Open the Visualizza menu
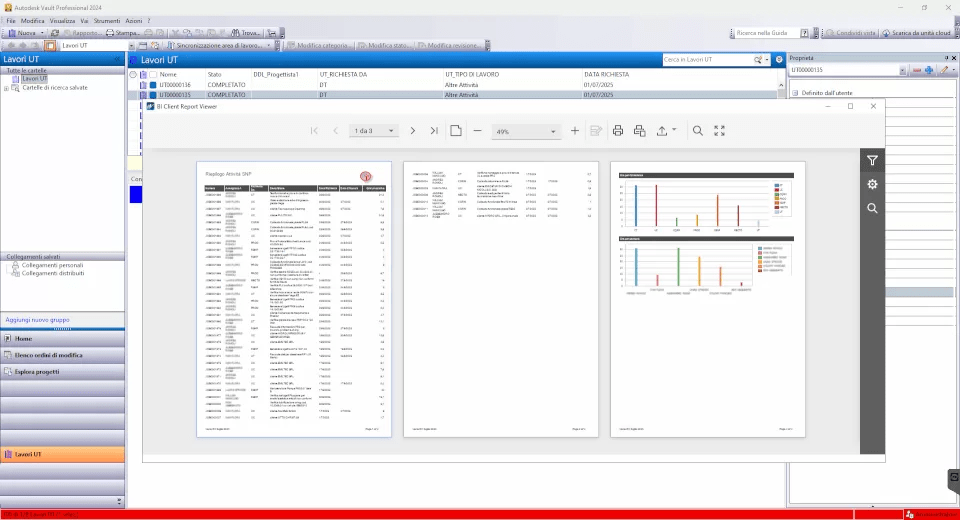The height and width of the screenshot is (520, 960). point(62,21)
